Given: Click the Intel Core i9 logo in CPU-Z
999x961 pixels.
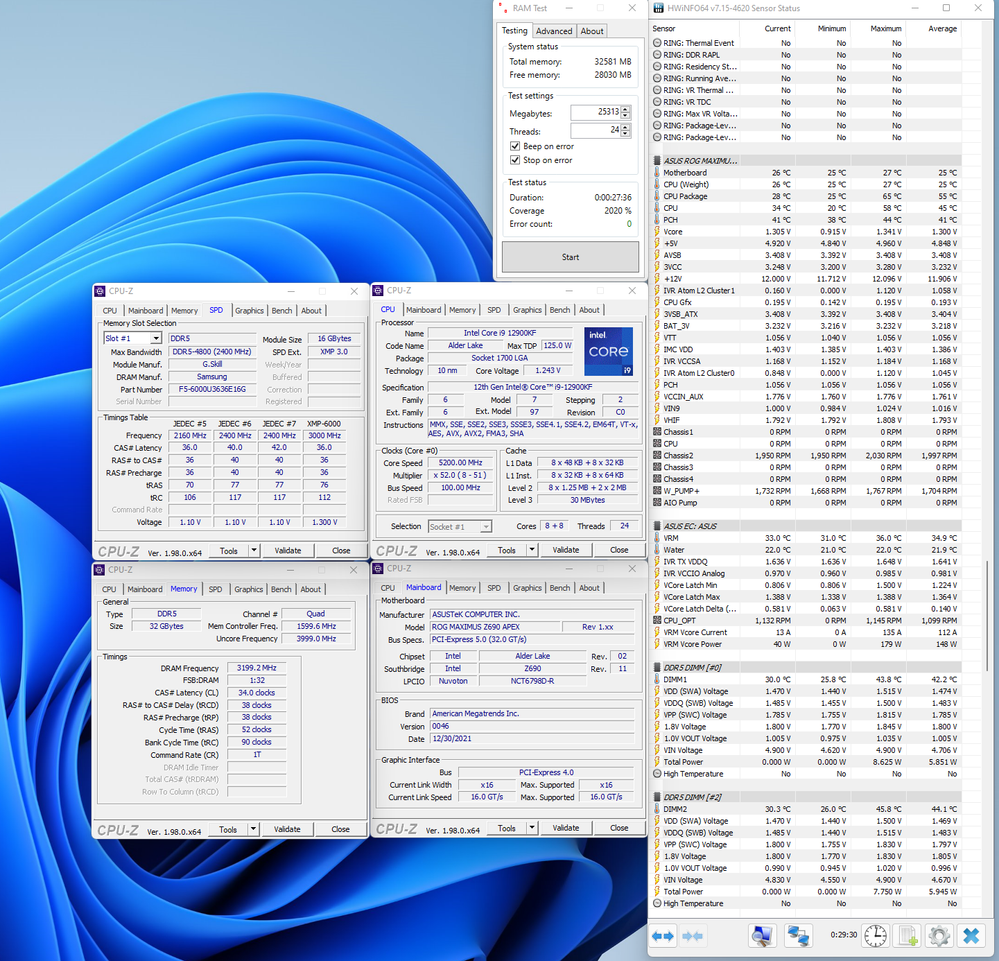Looking at the screenshot, I should [608, 351].
